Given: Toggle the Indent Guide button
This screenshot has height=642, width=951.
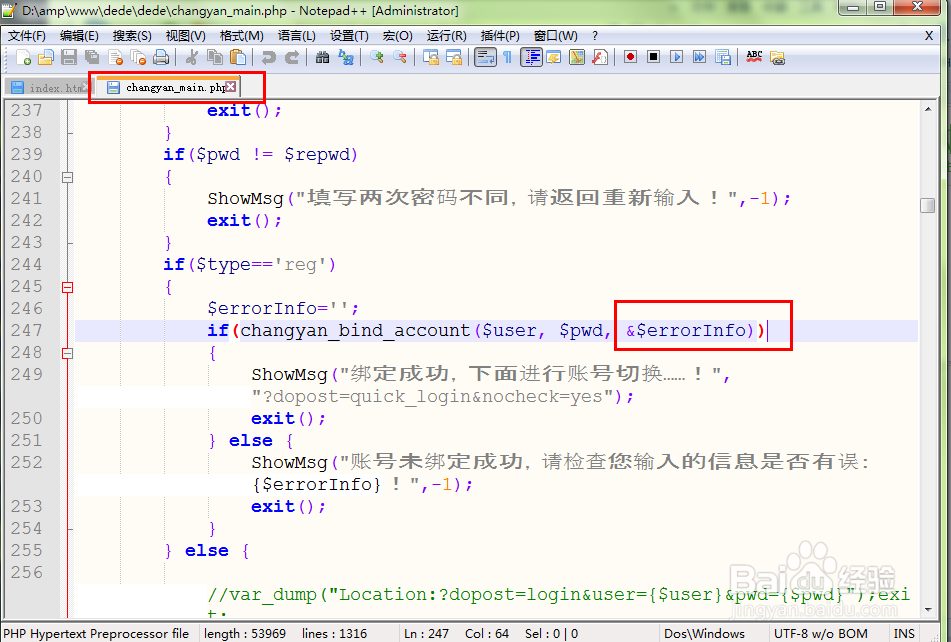Looking at the screenshot, I should (531, 58).
